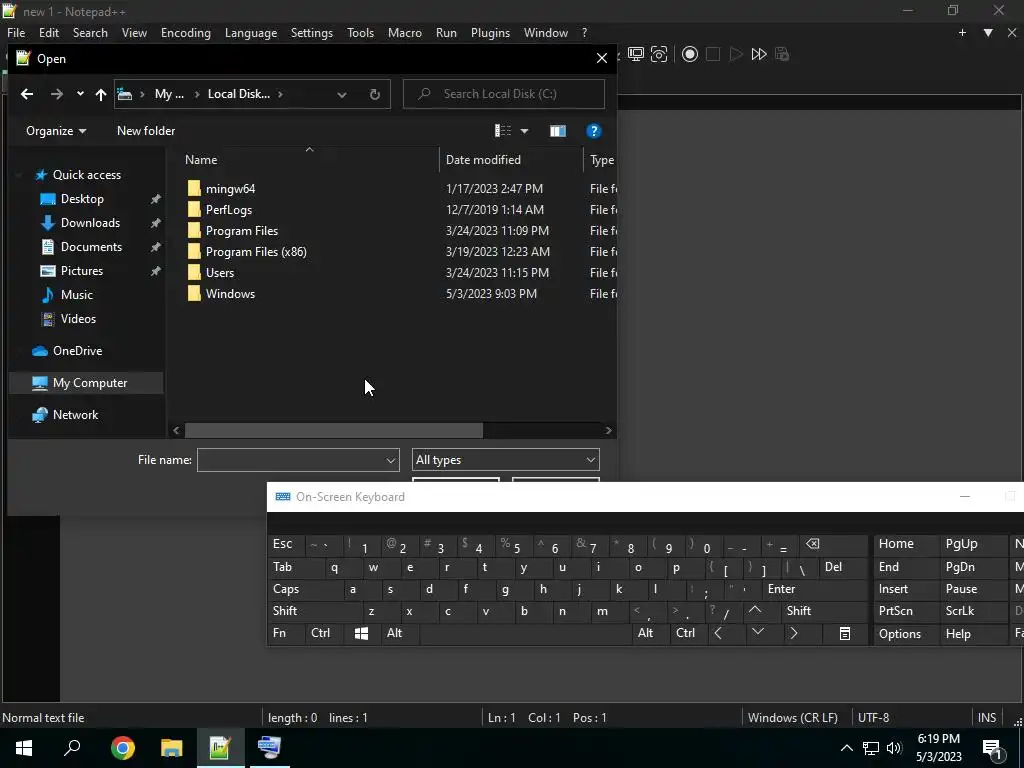
Task: Toggle Fn key on On-Screen Keyboard
Action: tap(279, 633)
